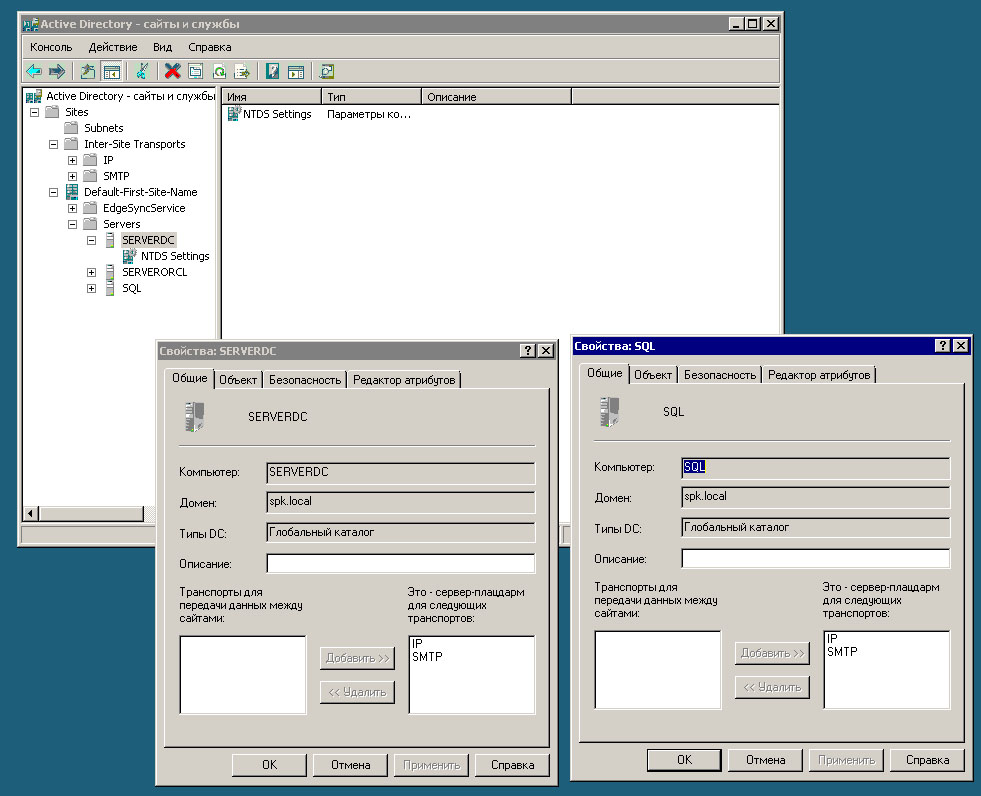
Task: Click OK in the SERVERDC properties dialog
Action: point(270,765)
